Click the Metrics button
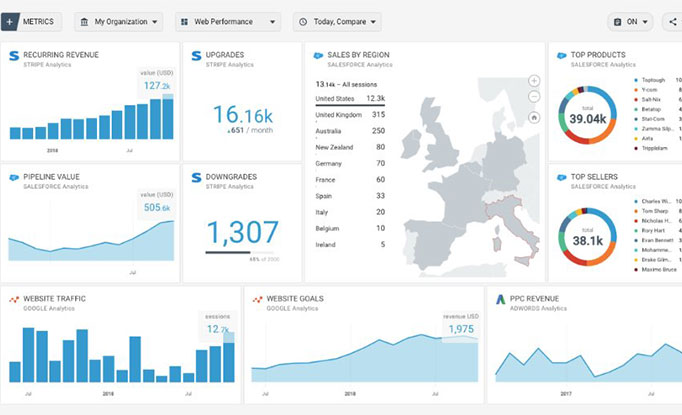The width and height of the screenshot is (682, 415). click(x=38, y=21)
